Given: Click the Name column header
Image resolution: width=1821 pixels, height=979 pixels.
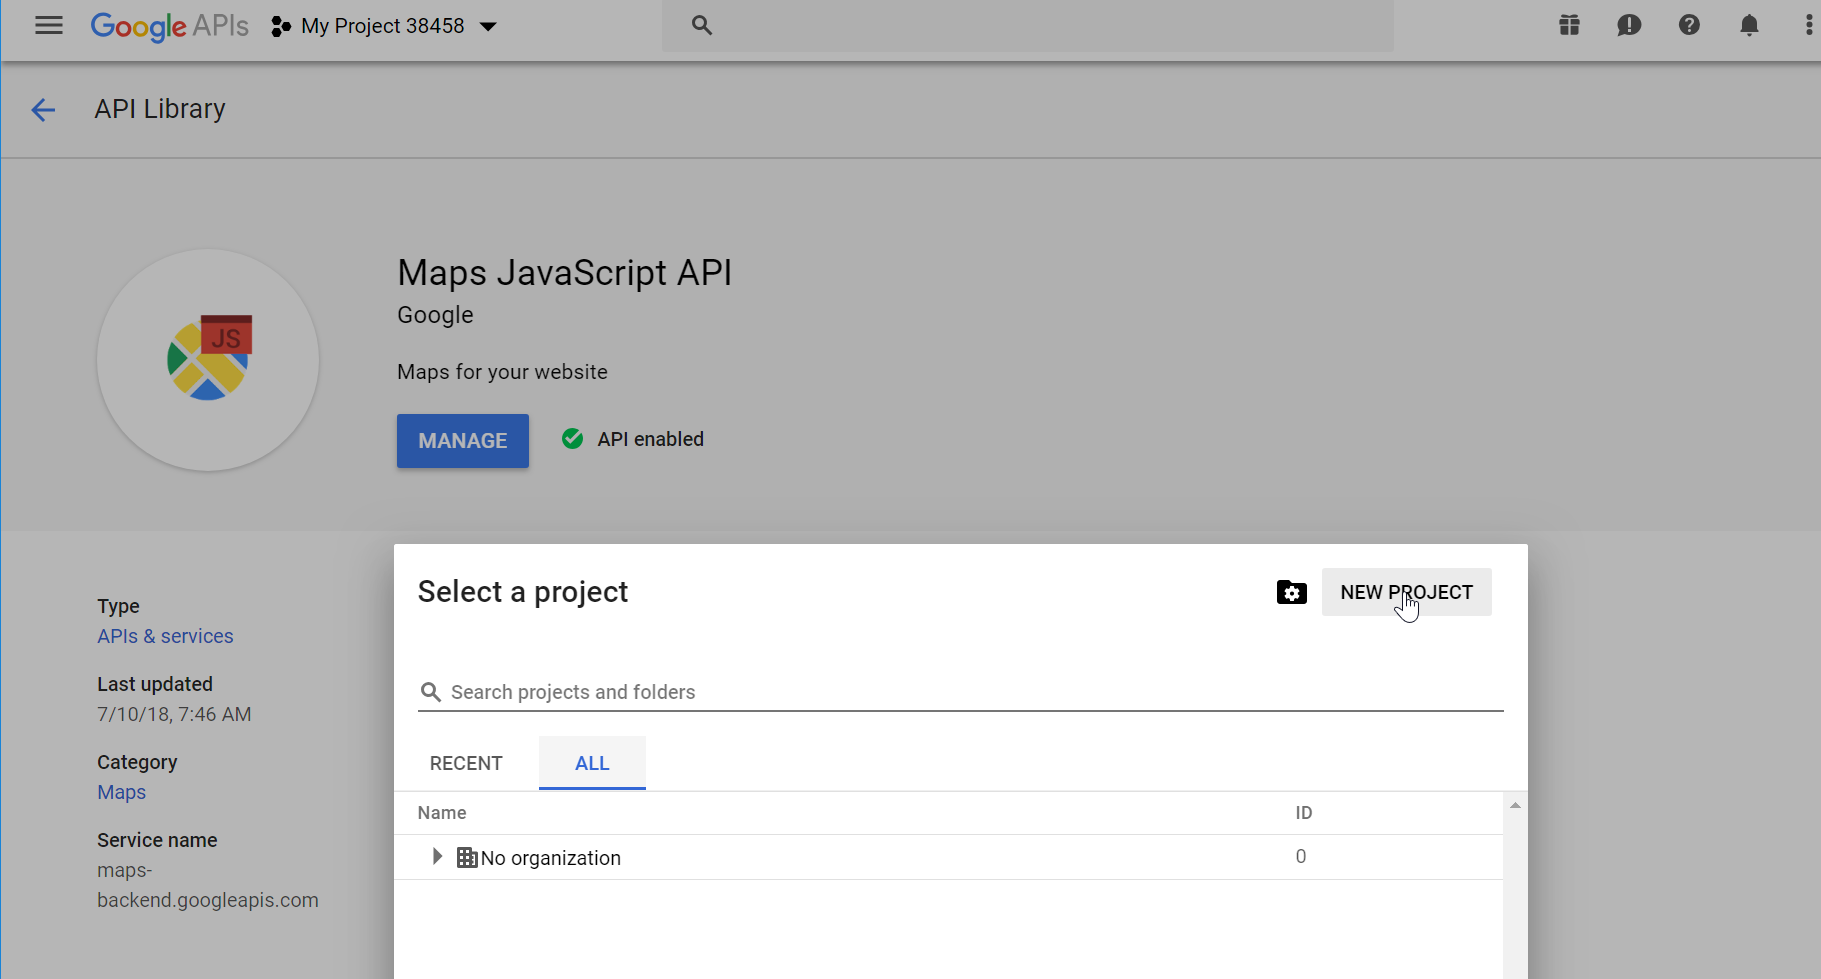Looking at the screenshot, I should click(442, 813).
